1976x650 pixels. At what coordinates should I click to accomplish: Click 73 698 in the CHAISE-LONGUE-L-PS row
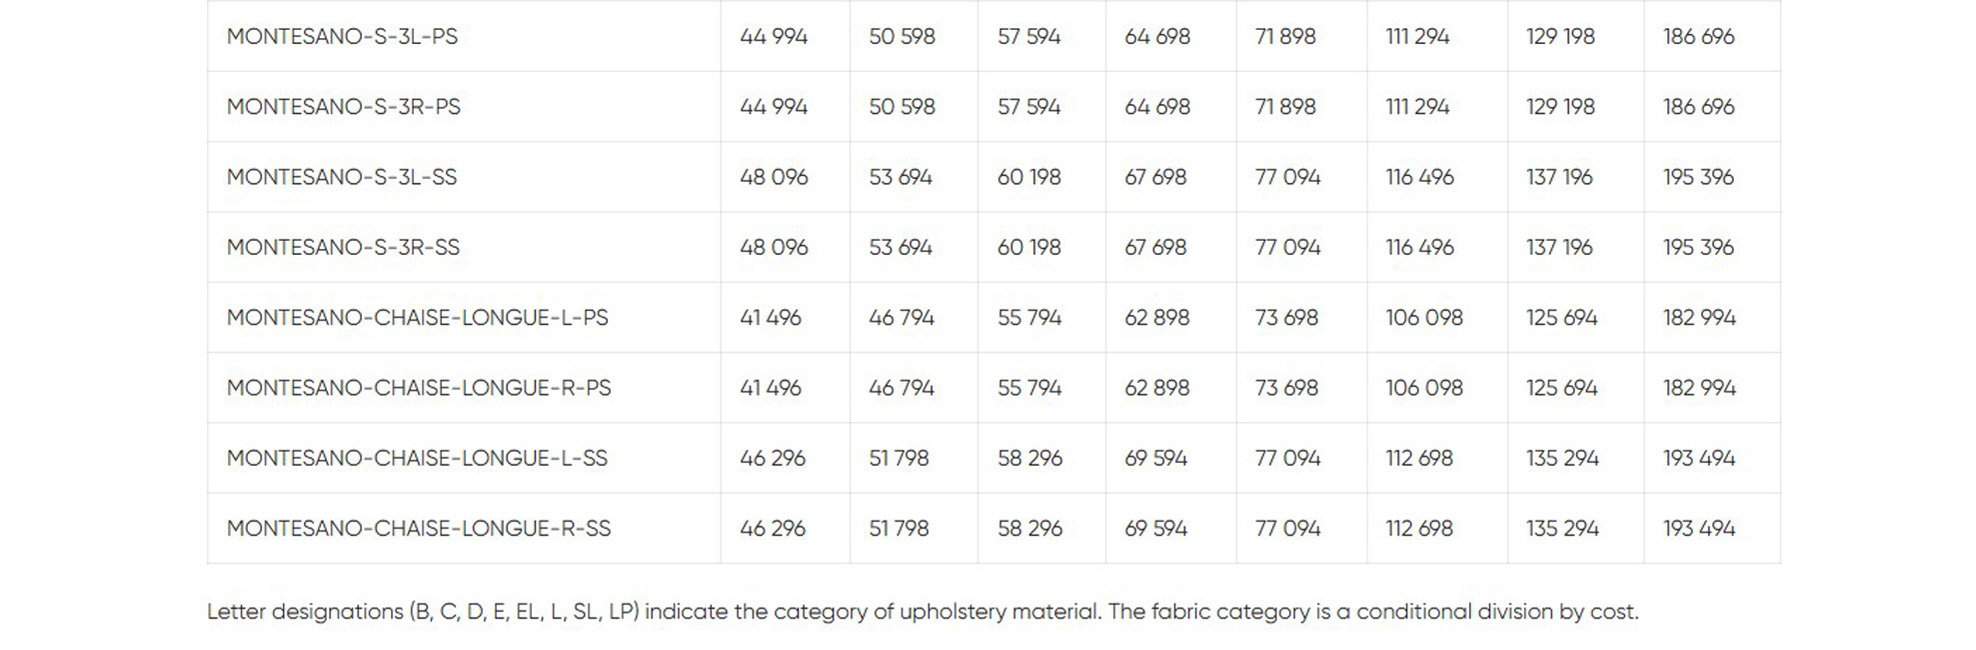click(x=1286, y=318)
